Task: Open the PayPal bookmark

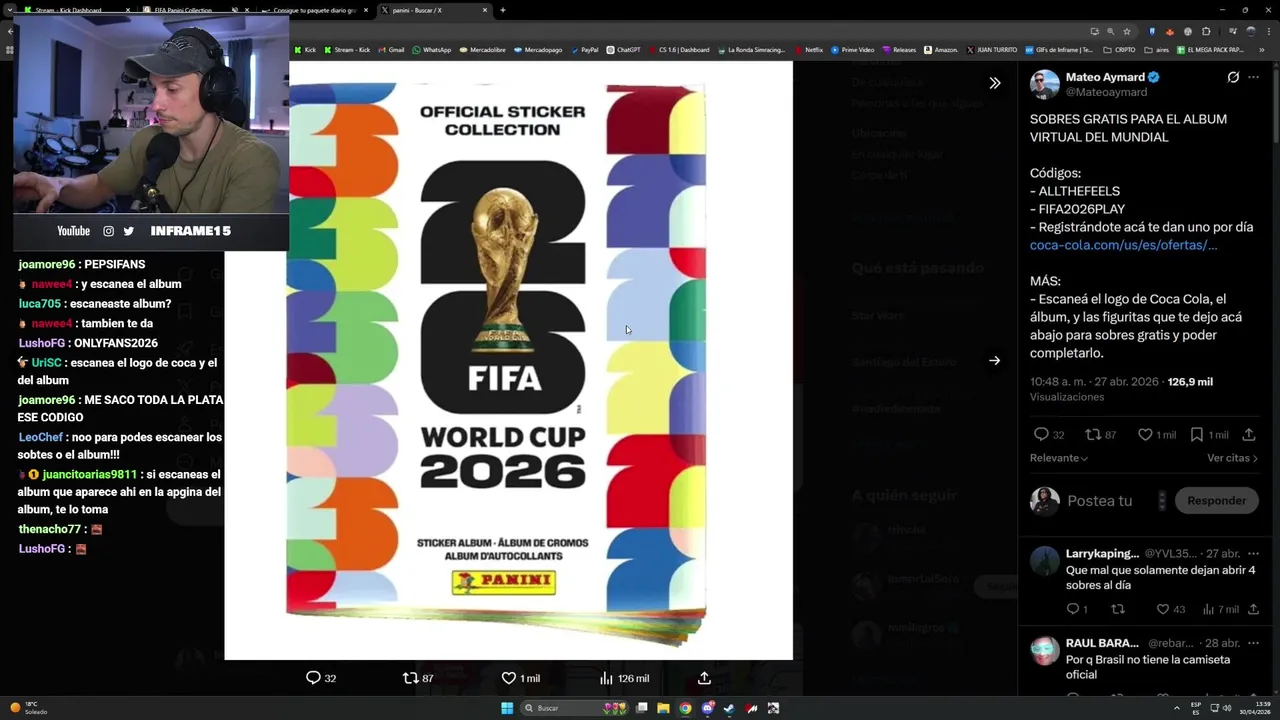Action: coord(584,49)
